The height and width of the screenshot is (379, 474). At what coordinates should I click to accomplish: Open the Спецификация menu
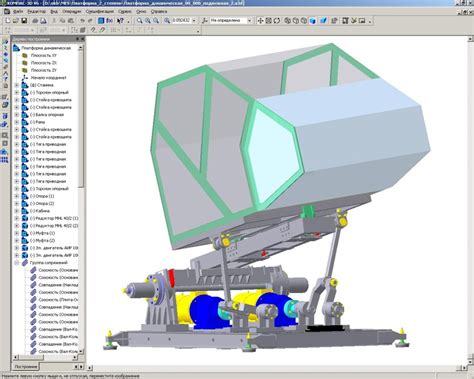[x=100, y=12]
